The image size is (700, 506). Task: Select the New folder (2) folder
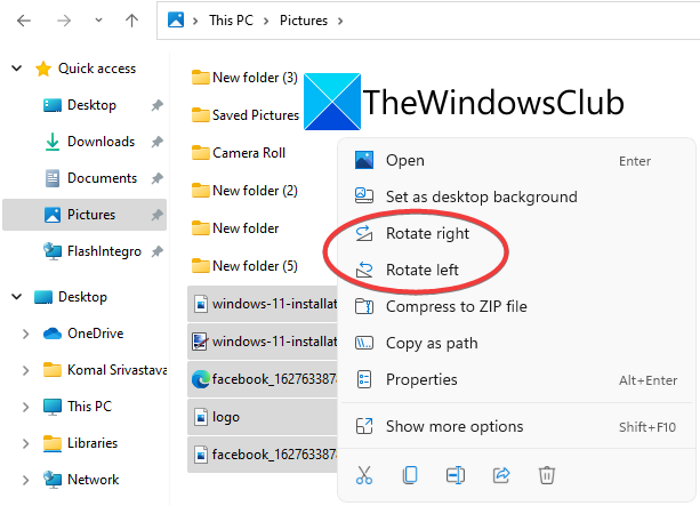point(244,191)
